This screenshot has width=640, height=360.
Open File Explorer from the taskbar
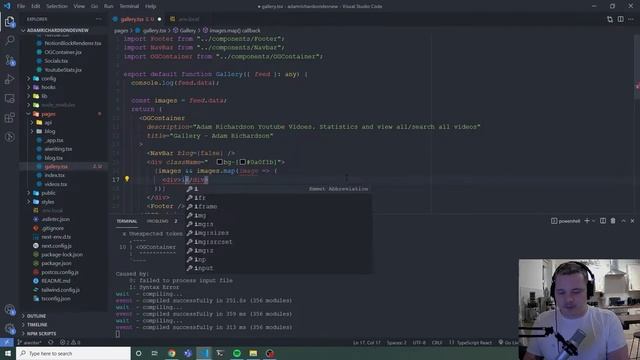[x=253, y=353]
